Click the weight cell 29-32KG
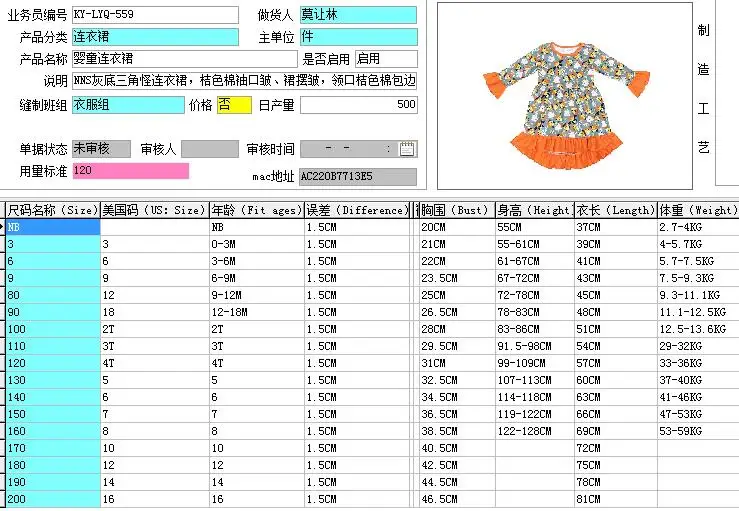739x511 pixels. coord(698,346)
